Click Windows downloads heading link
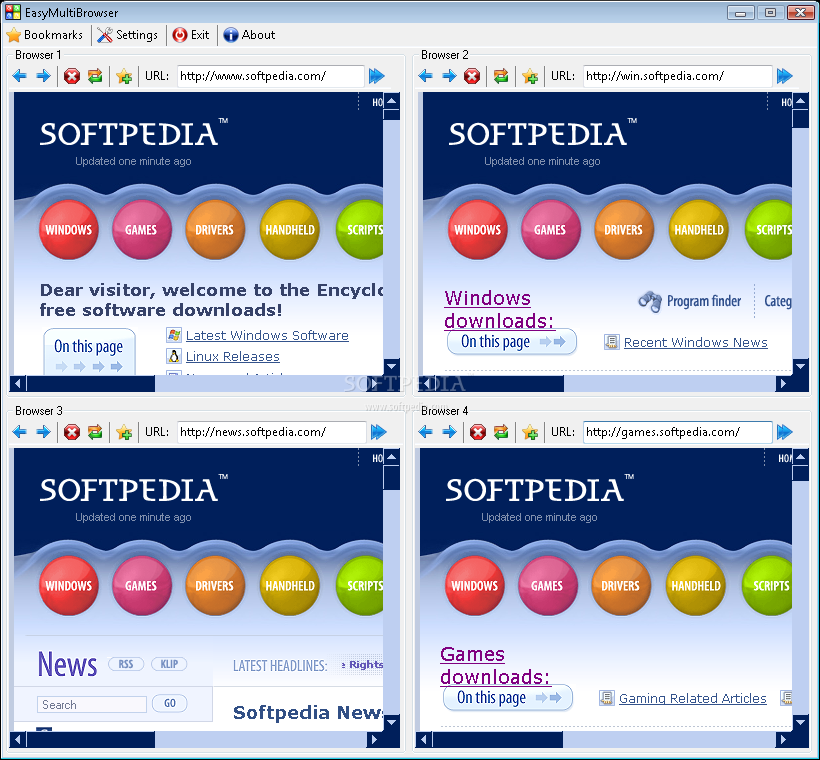 click(x=498, y=309)
